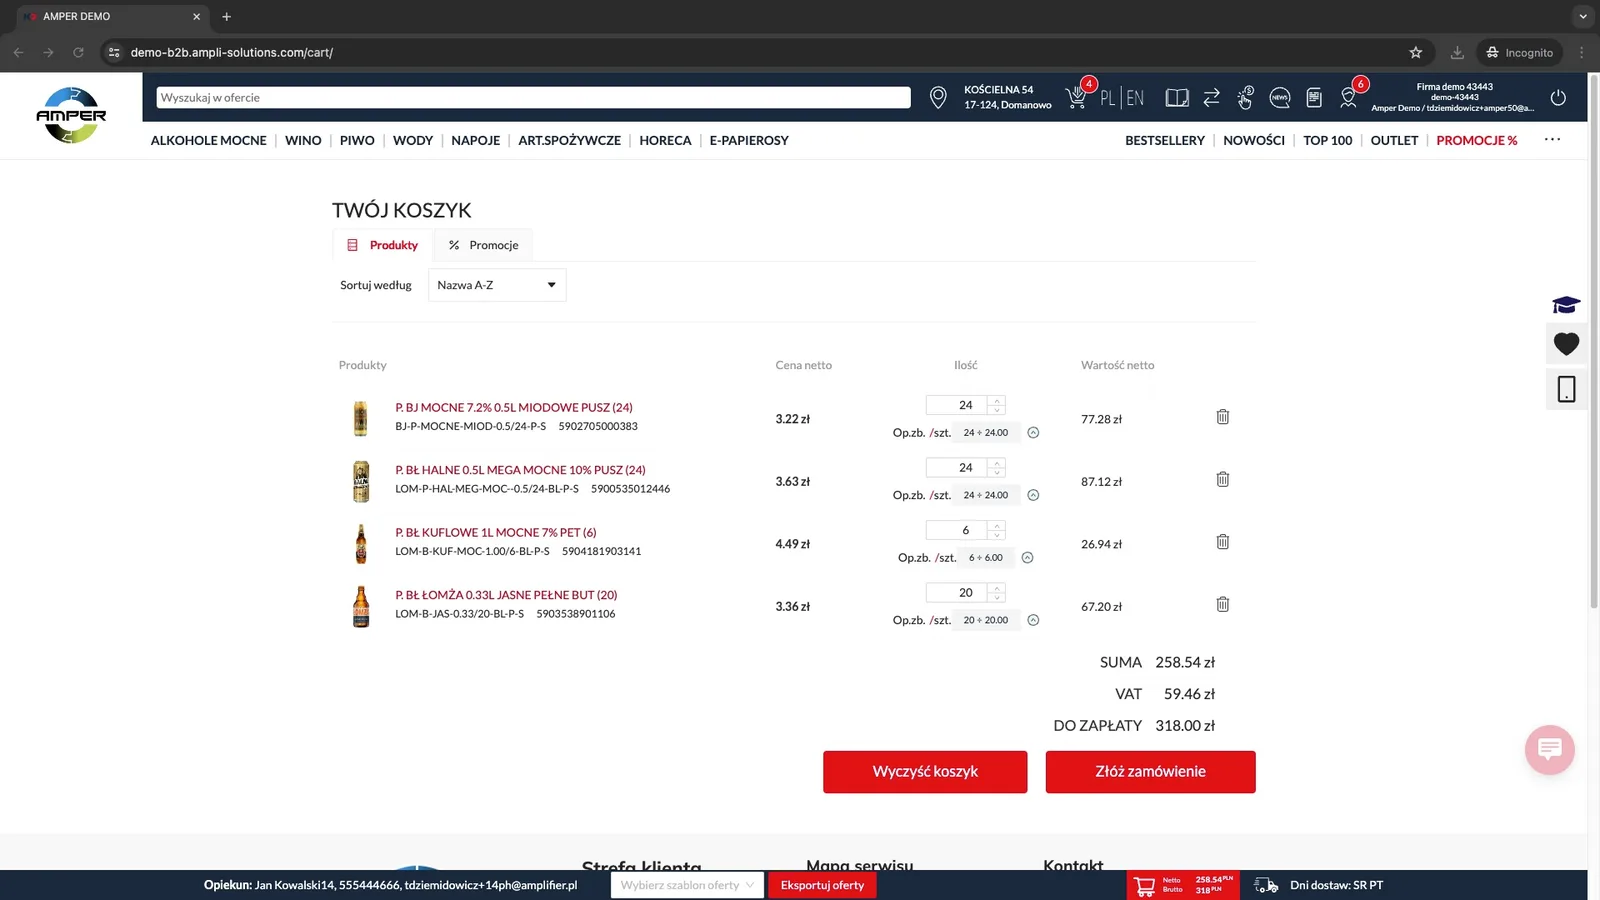Open the PIWO category menu

click(357, 140)
